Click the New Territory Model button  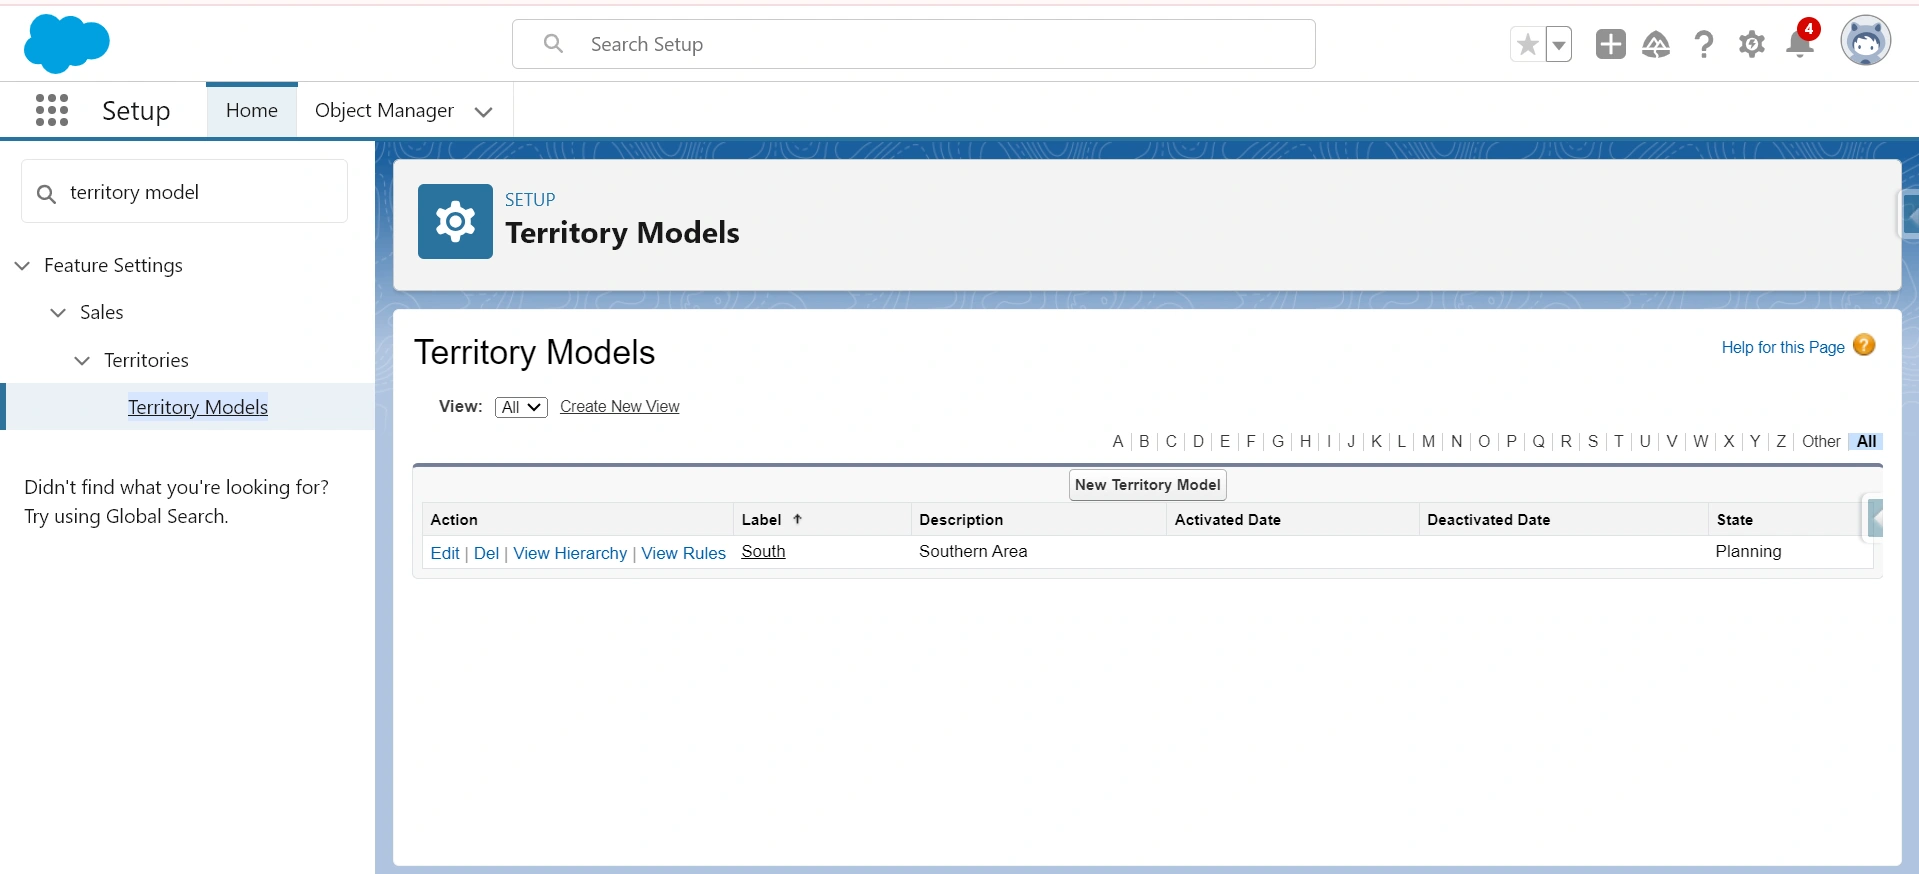pyautogui.click(x=1147, y=485)
